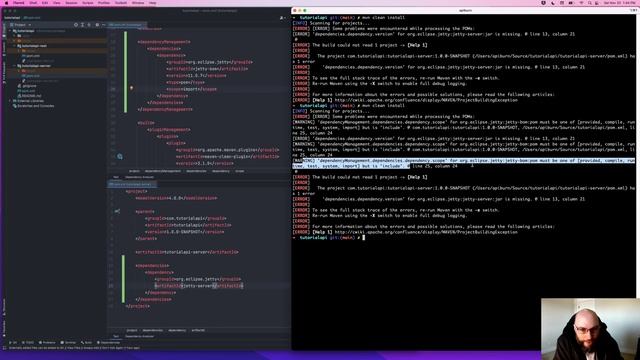Select Text tab of upper editor

(x=116, y=177)
